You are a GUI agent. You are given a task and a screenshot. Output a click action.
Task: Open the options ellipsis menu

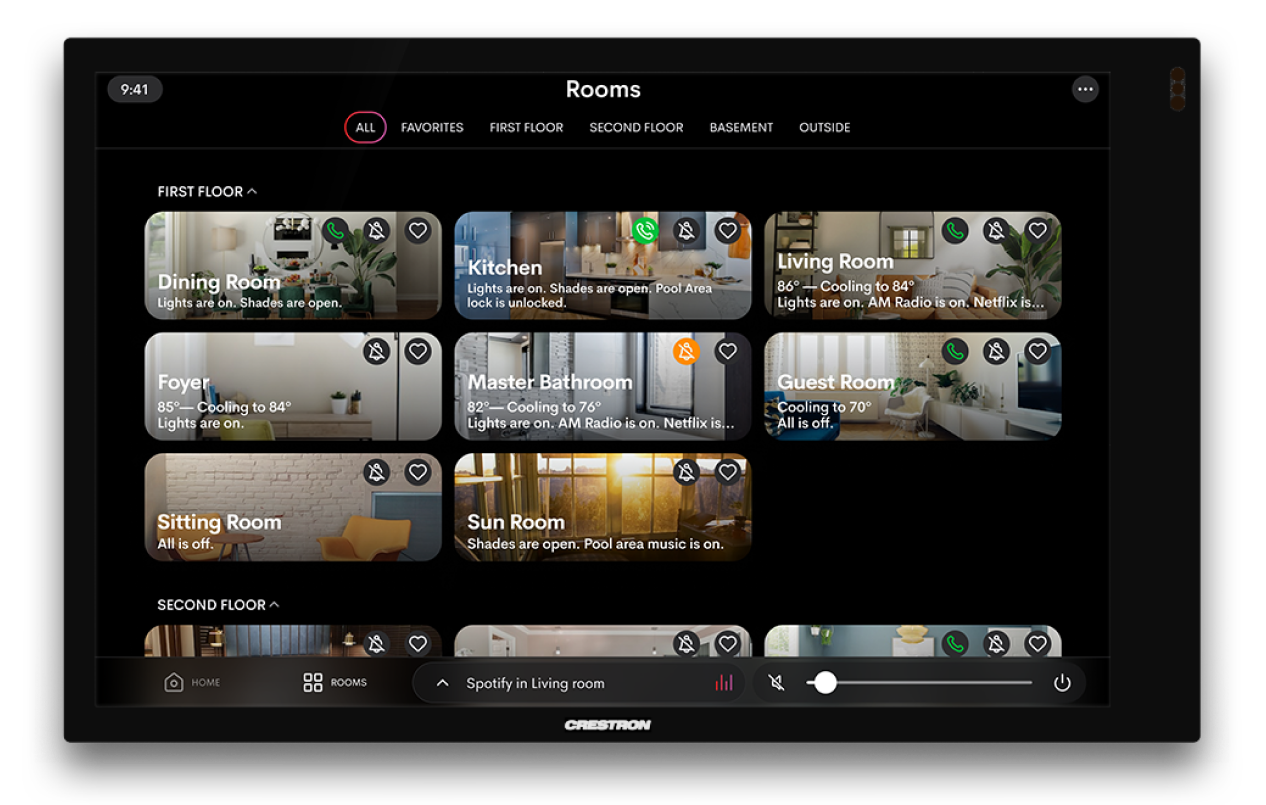click(x=1085, y=89)
